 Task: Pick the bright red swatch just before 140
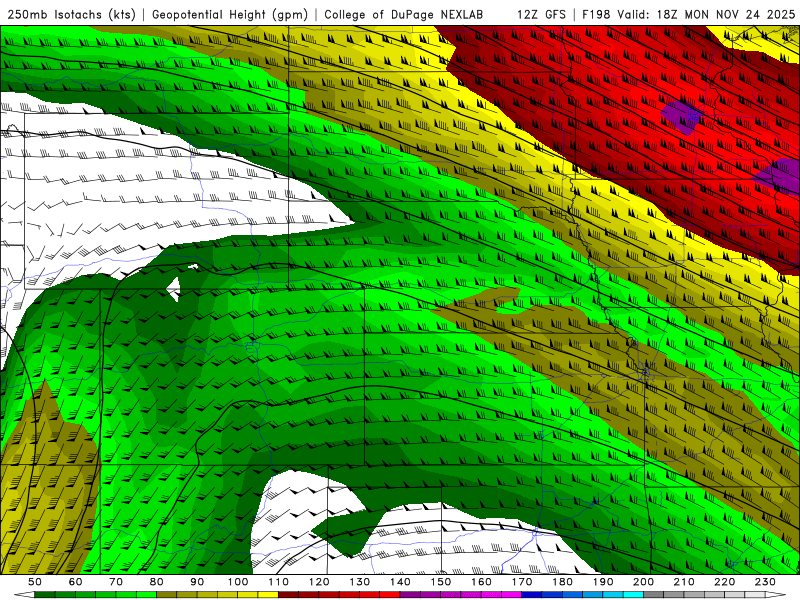[390, 594]
